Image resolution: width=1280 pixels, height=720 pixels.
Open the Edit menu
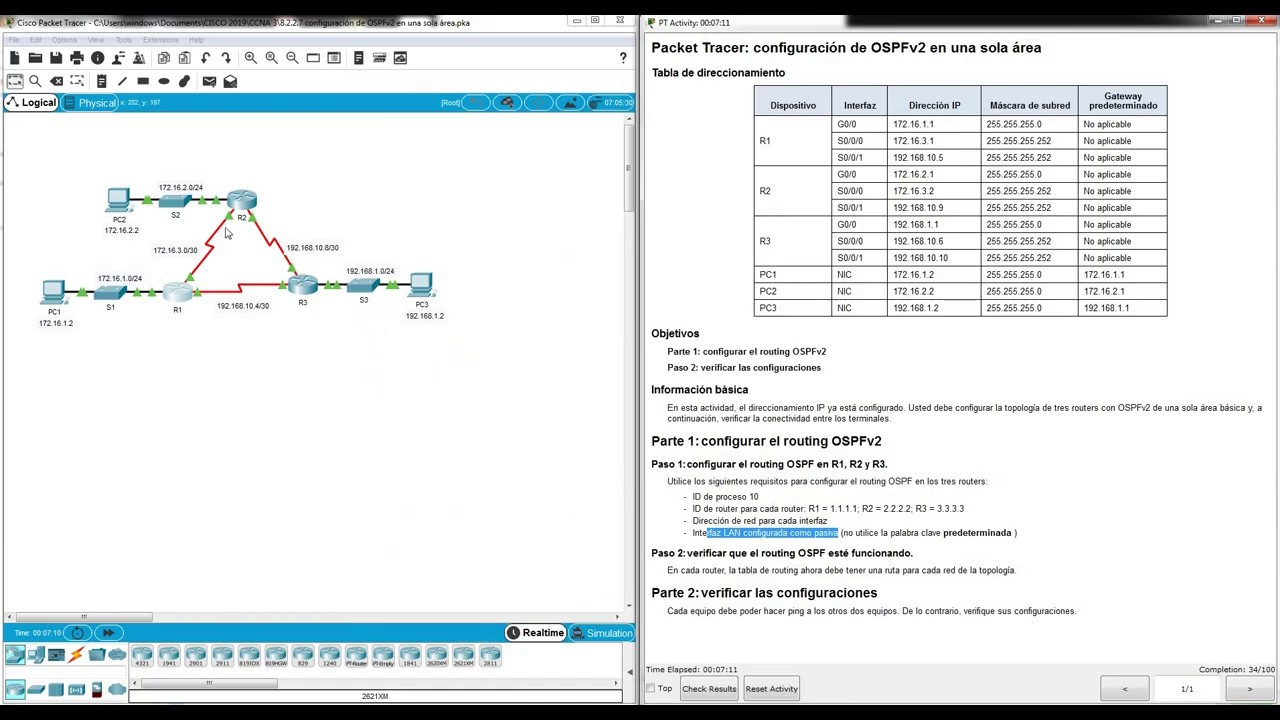tap(36, 40)
